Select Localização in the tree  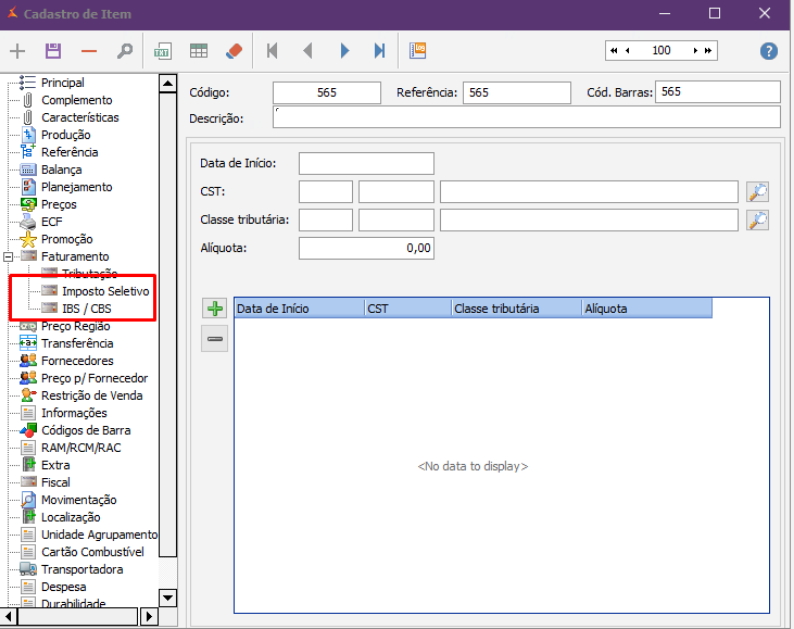(71, 517)
